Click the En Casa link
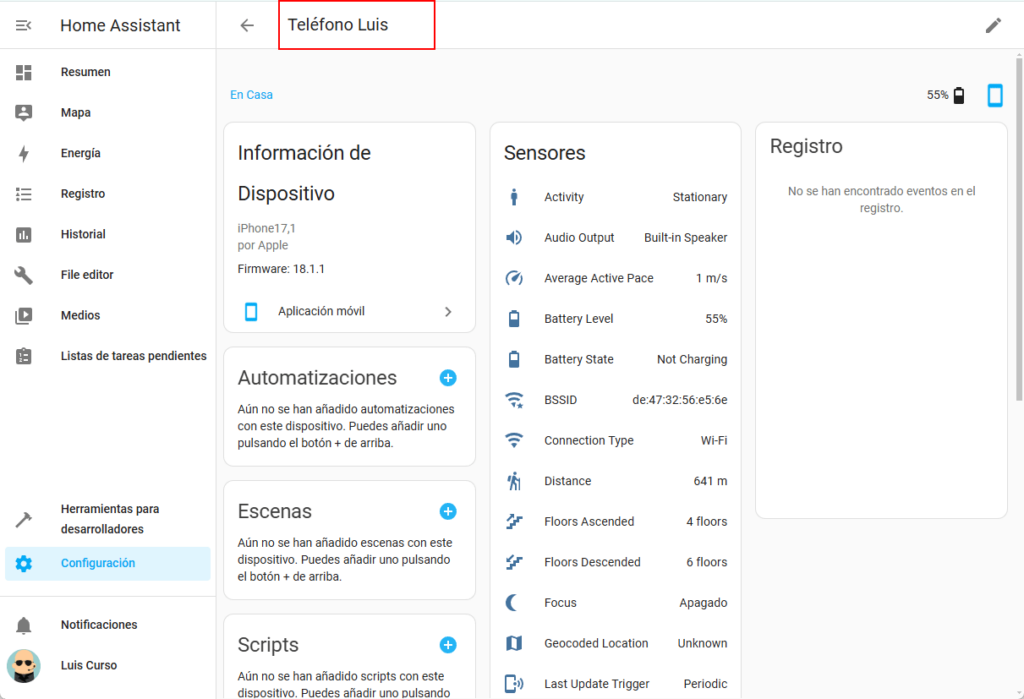The image size is (1024, 699). 251,95
